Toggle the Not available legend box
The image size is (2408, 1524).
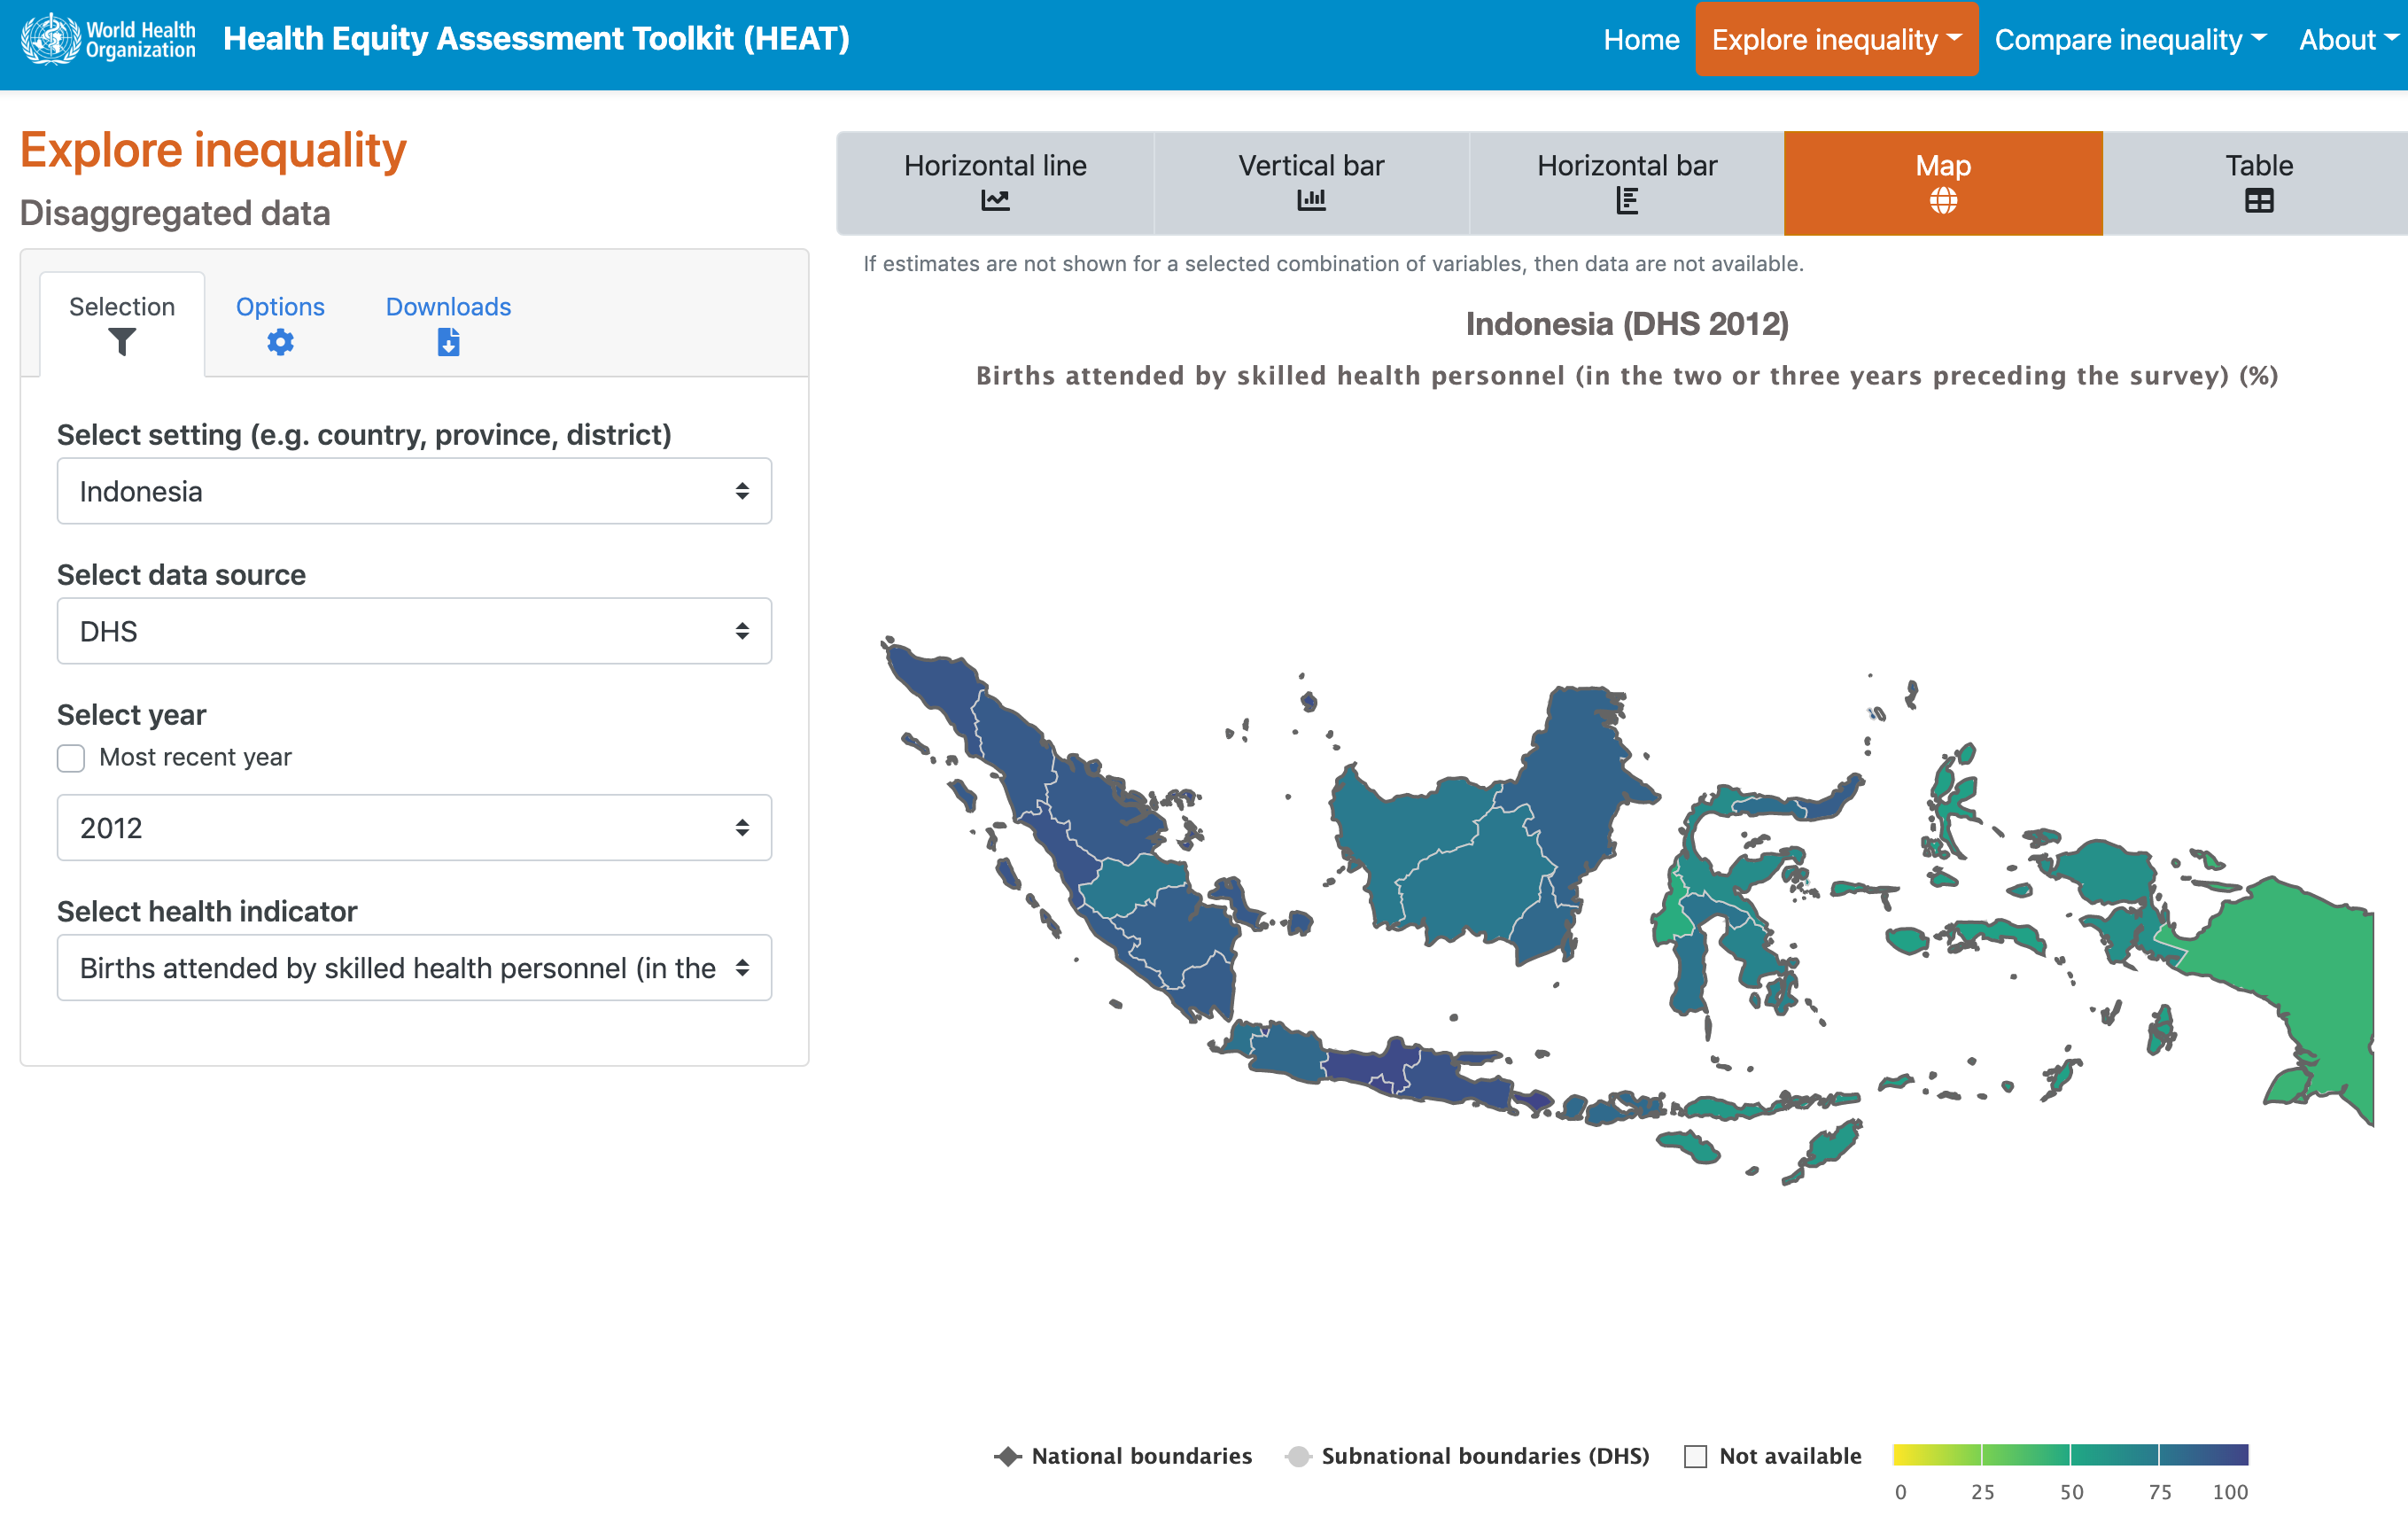tap(1695, 1456)
